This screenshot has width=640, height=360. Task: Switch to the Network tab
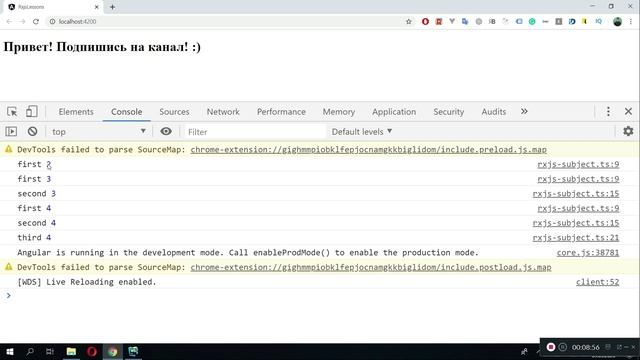(223, 111)
